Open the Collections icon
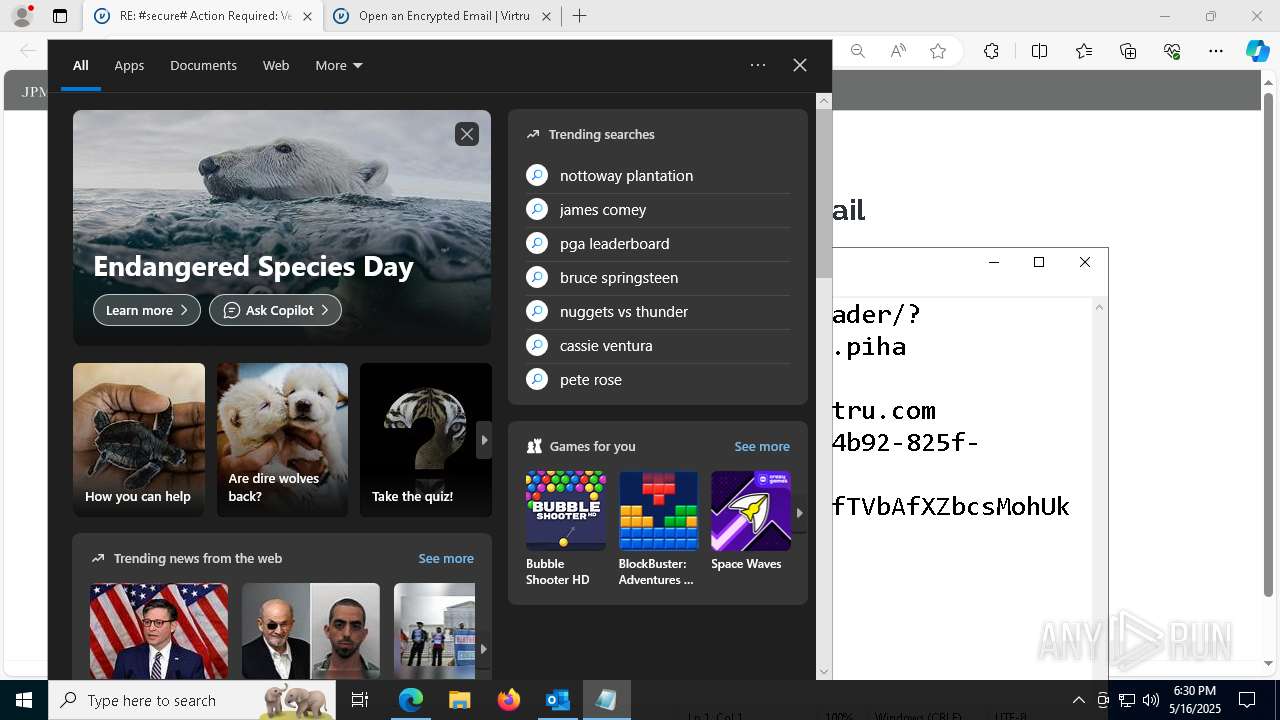This screenshot has width=1280, height=720. [1128, 51]
